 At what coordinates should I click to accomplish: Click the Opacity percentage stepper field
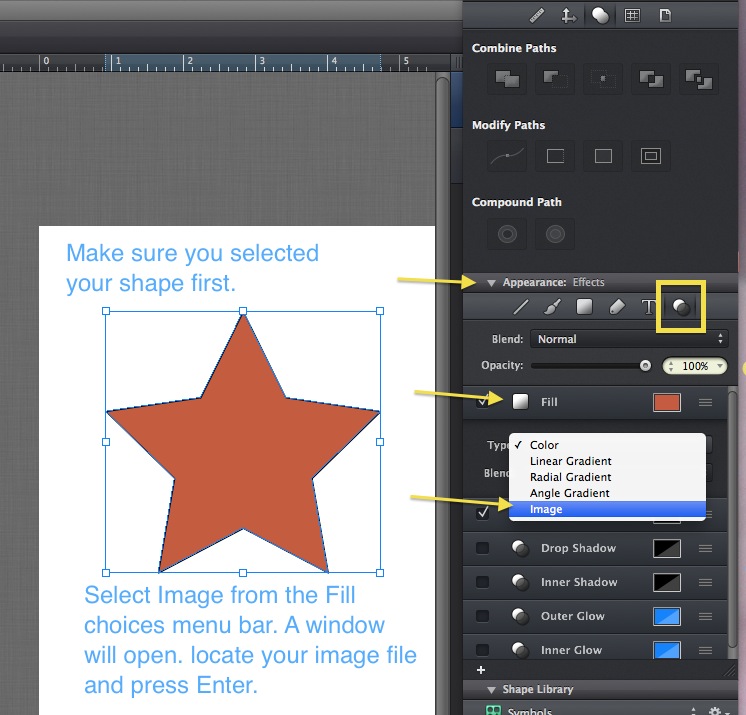(695, 367)
